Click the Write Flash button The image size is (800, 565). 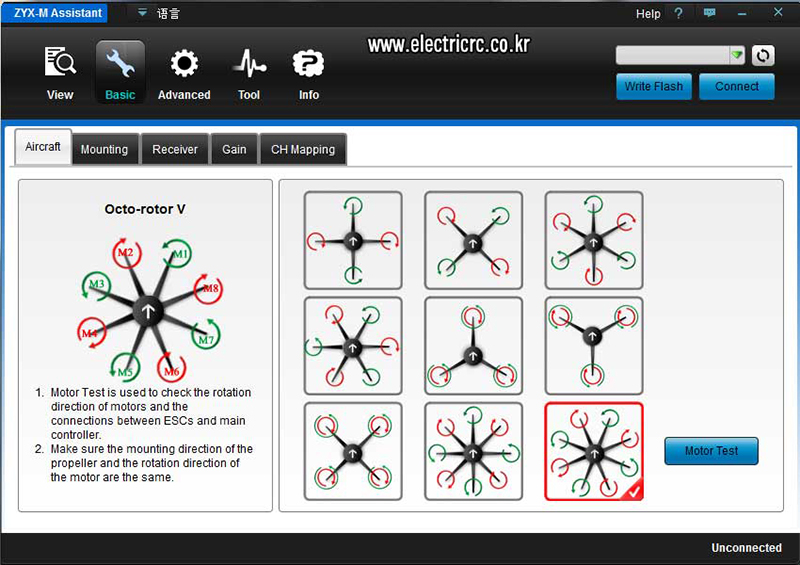654,86
